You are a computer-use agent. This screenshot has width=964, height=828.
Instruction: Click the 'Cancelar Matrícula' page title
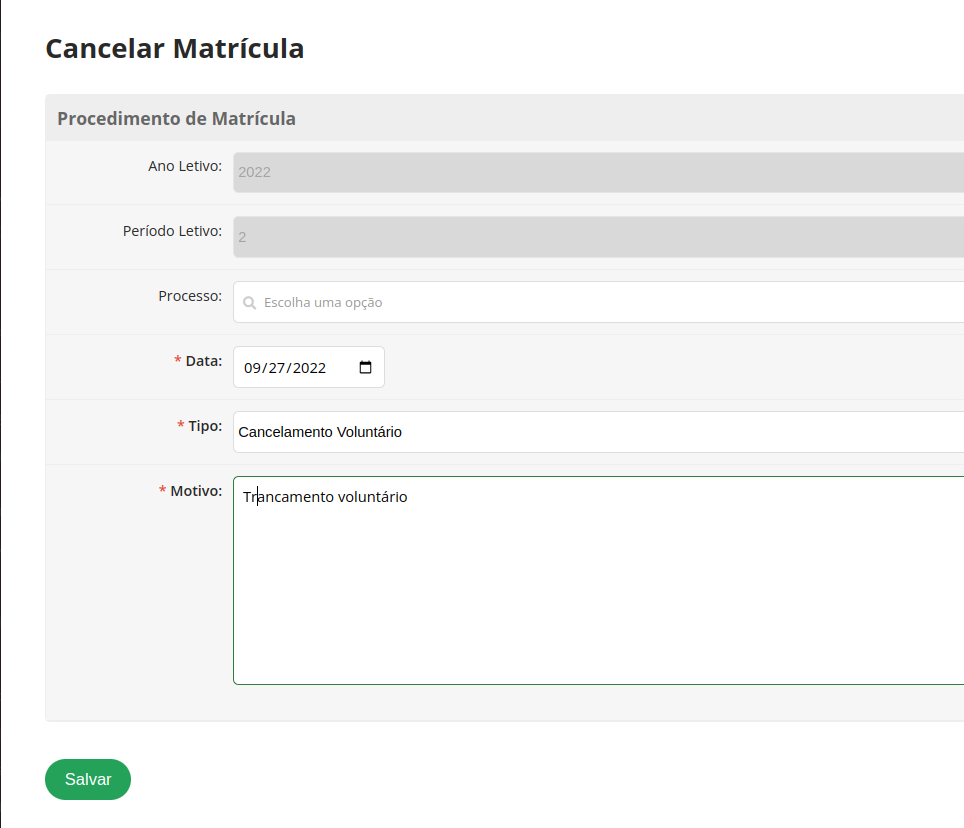pos(175,48)
